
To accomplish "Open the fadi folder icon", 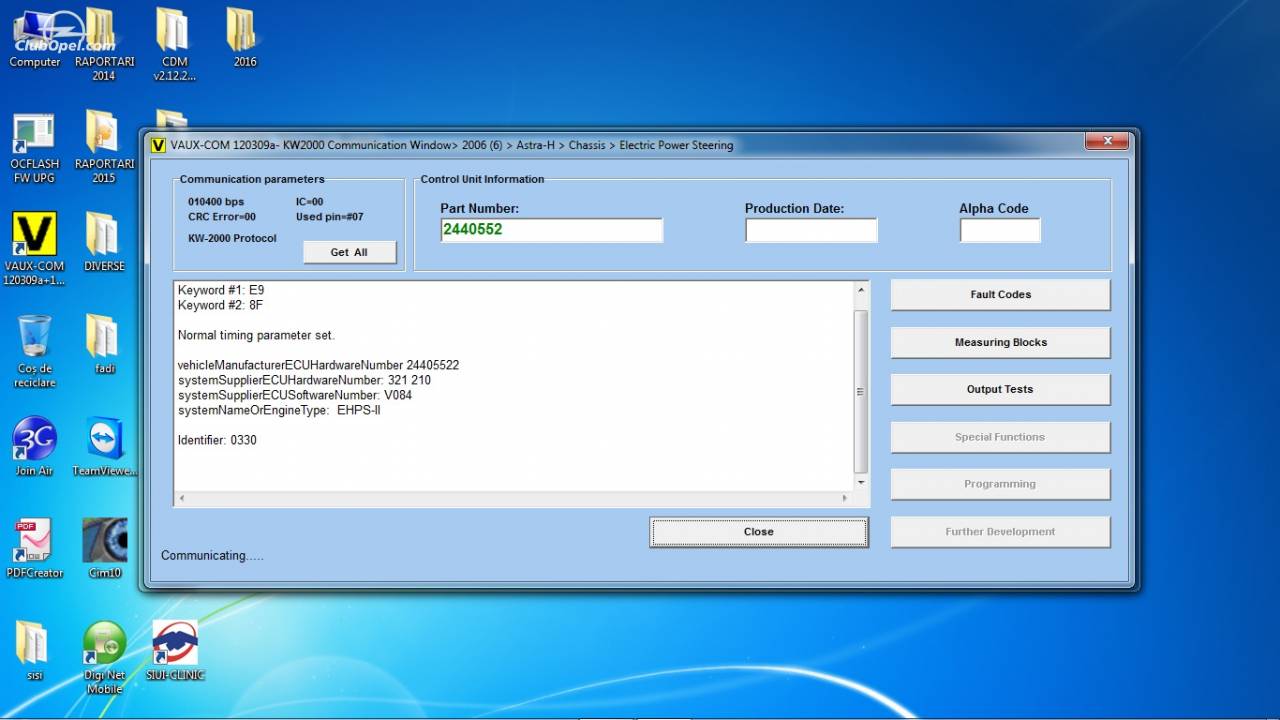I will [x=104, y=344].
